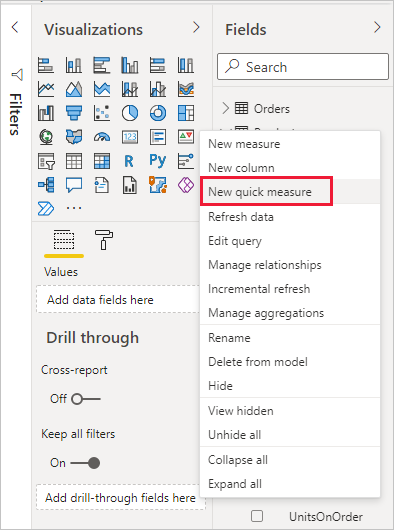The width and height of the screenshot is (394, 530).
Task: Choose Unhide all
Action: 290,435
